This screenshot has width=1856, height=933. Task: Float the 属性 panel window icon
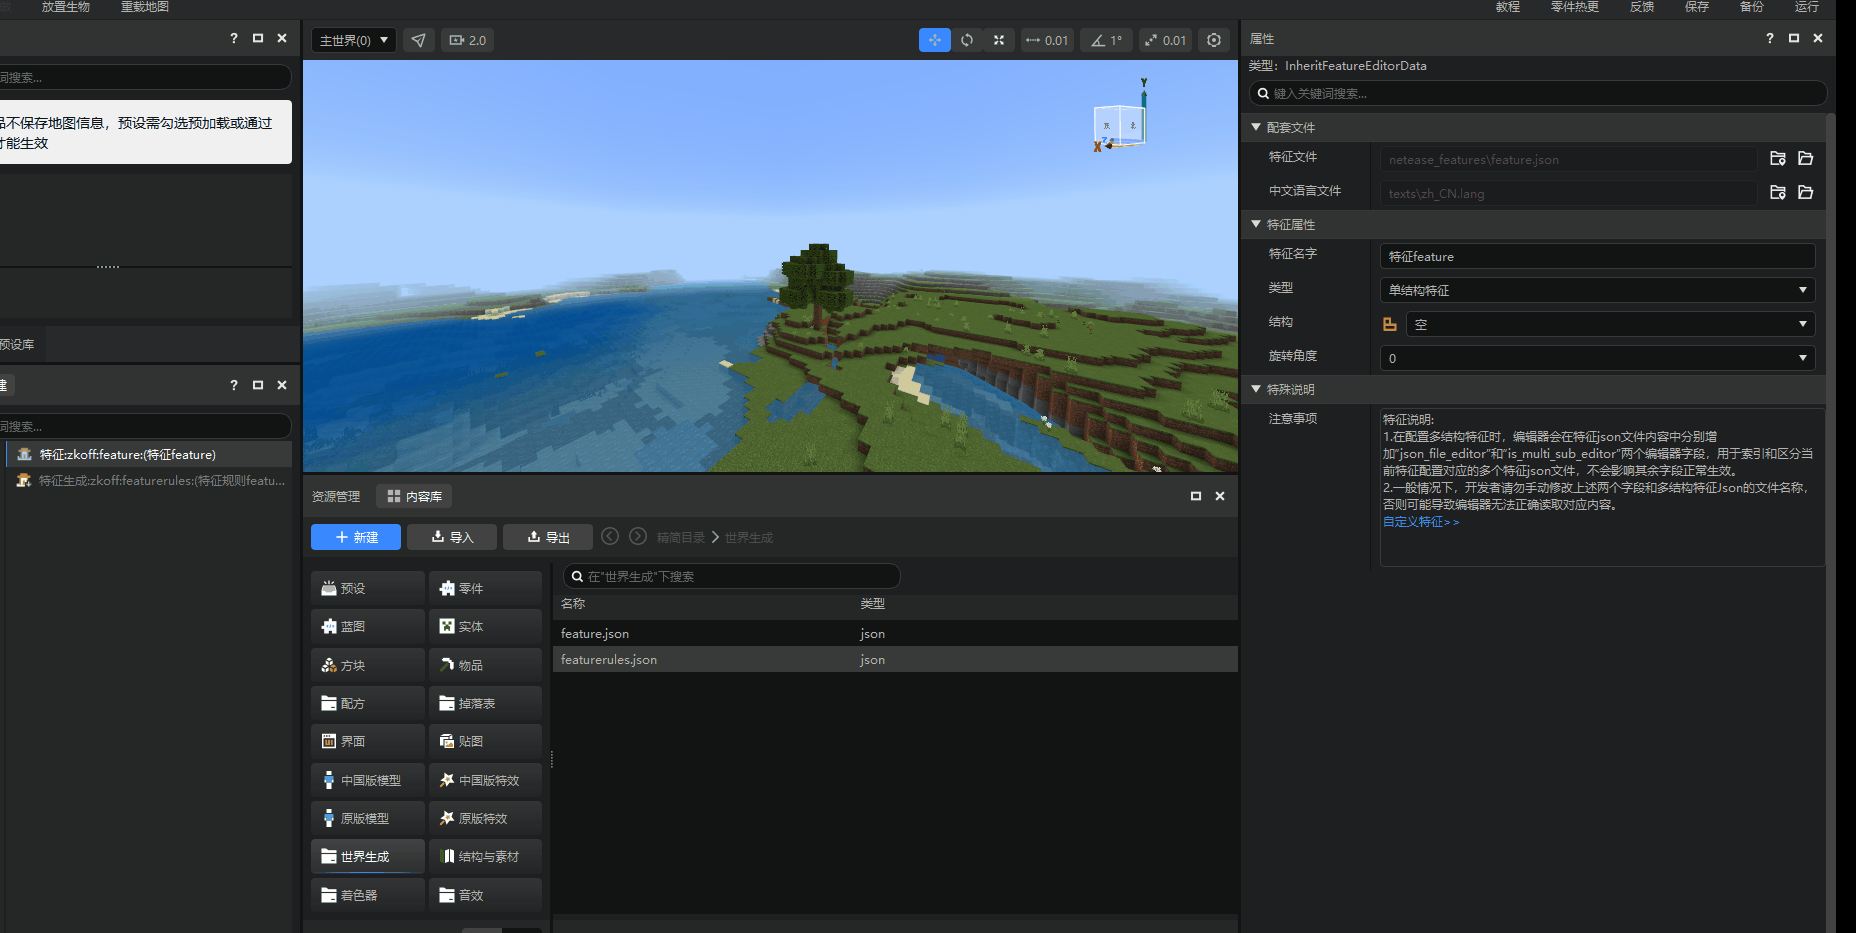1794,38
